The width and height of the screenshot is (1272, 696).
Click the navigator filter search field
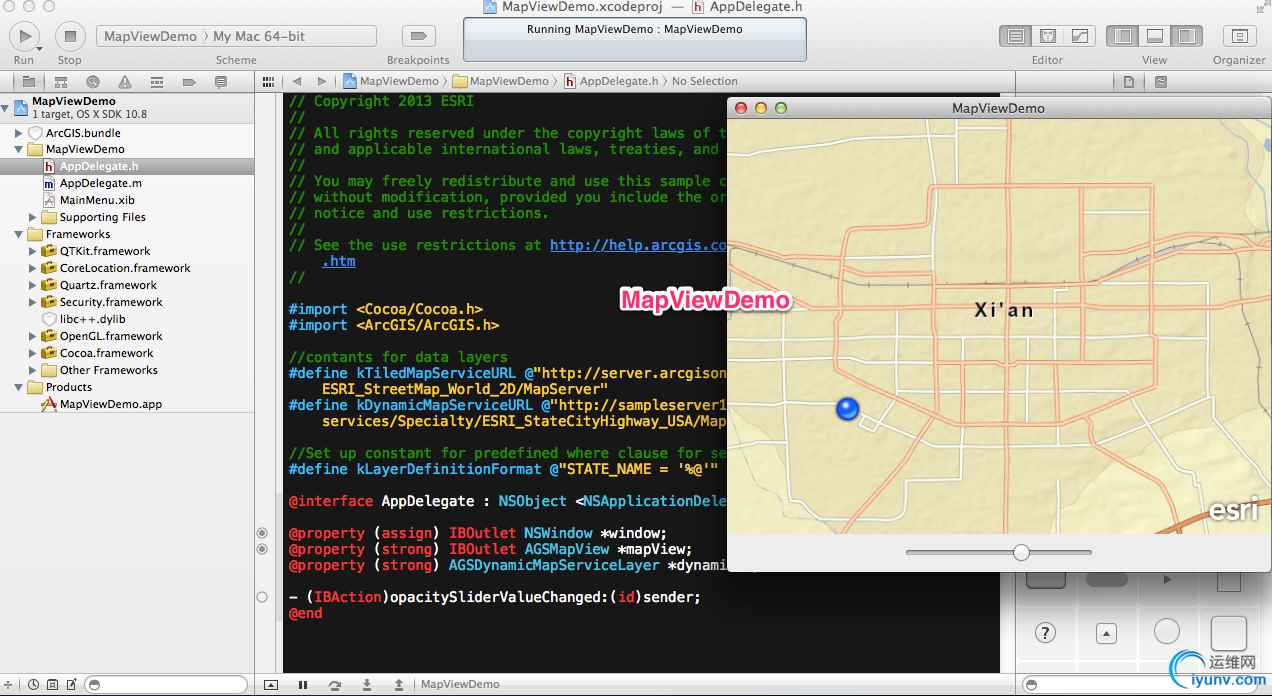point(166,685)
